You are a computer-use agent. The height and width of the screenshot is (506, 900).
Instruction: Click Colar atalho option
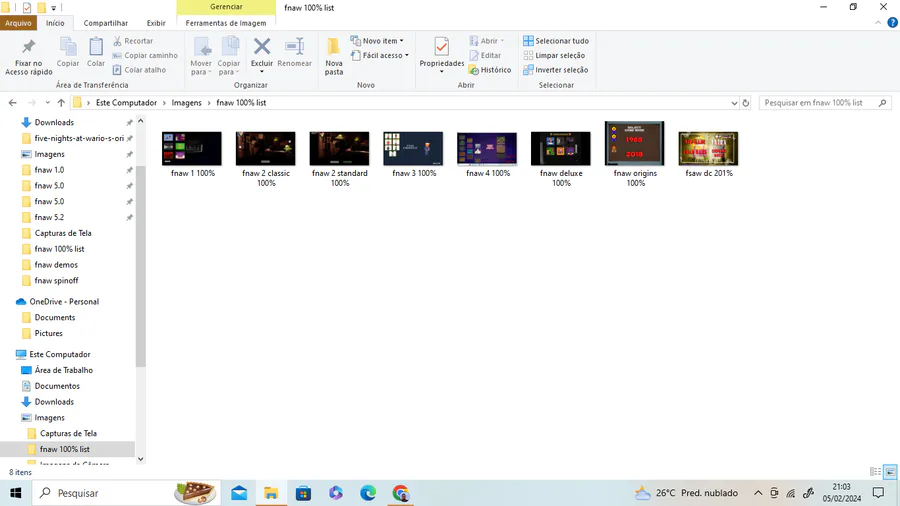(x=139, y=69)
